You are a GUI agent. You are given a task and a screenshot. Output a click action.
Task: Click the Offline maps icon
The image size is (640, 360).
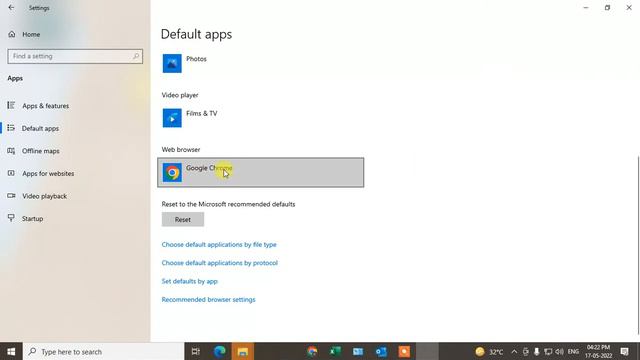pos(11,151)
